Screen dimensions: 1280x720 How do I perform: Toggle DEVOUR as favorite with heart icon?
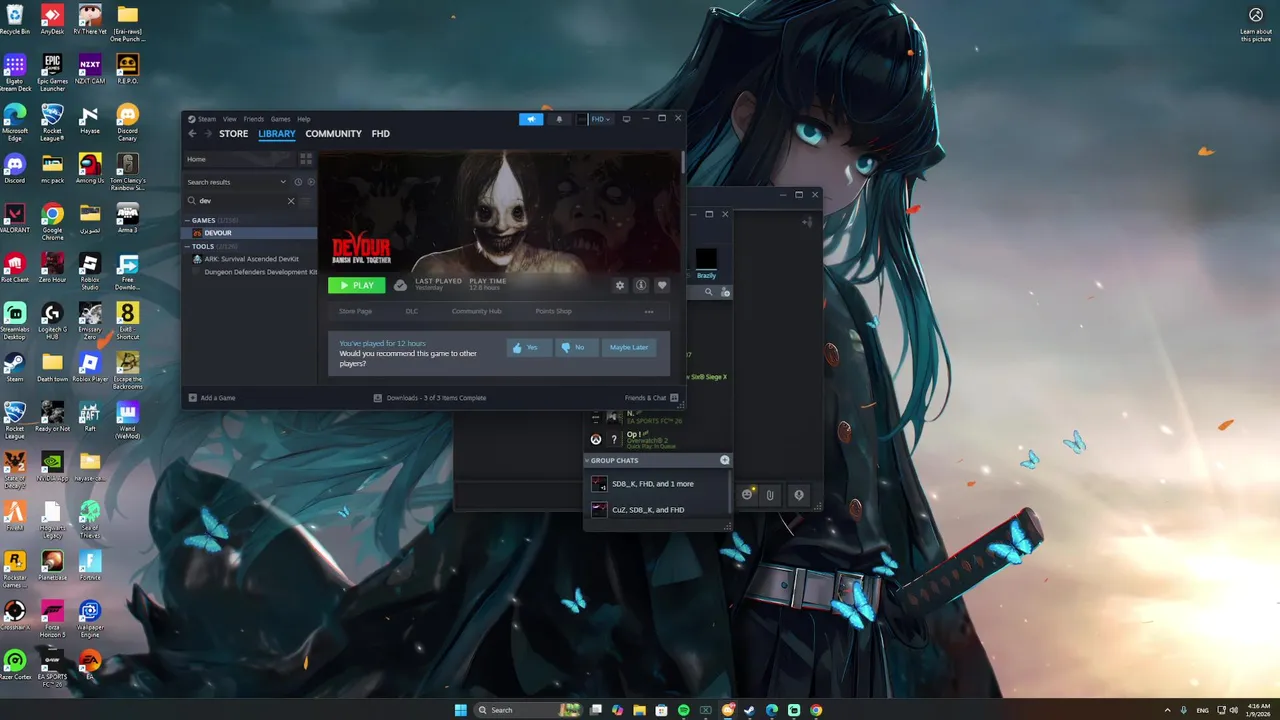[662, 285]
